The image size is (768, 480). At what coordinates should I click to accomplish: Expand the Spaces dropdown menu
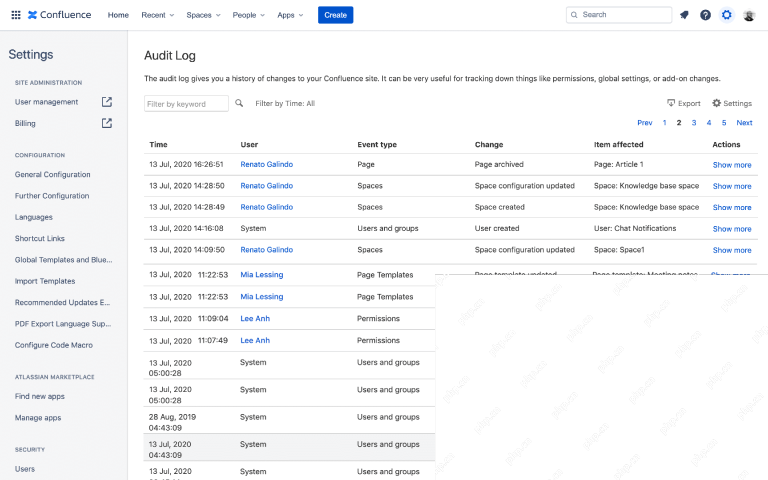pos(203,15)
